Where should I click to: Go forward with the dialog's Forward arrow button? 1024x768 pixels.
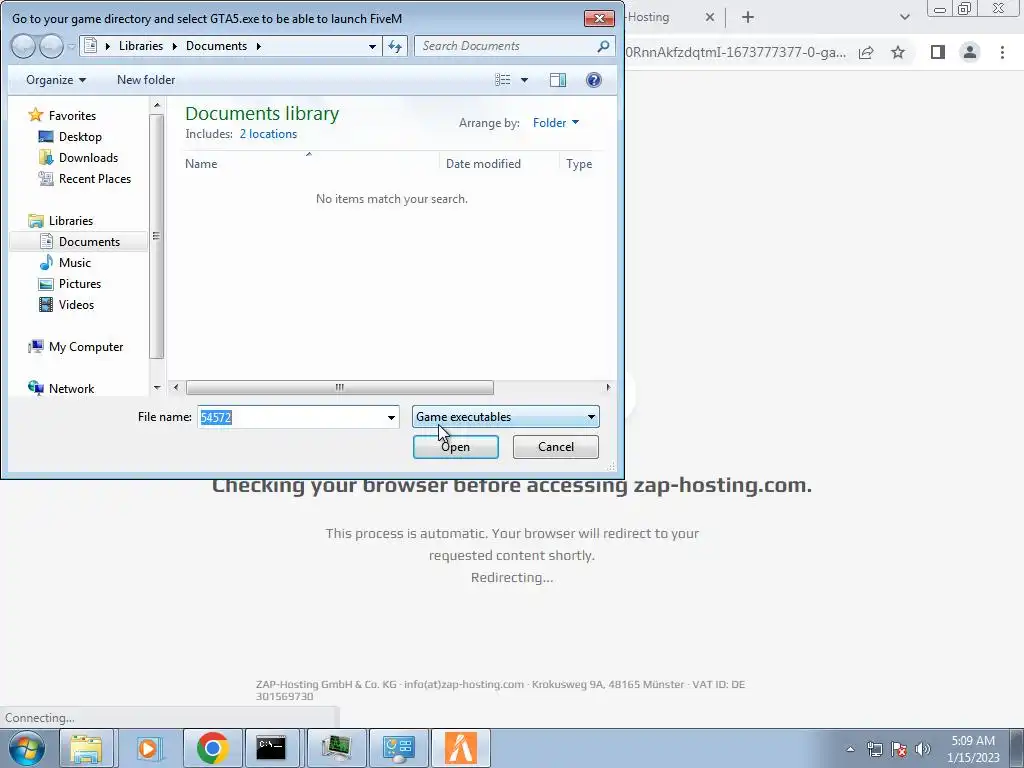52,46
